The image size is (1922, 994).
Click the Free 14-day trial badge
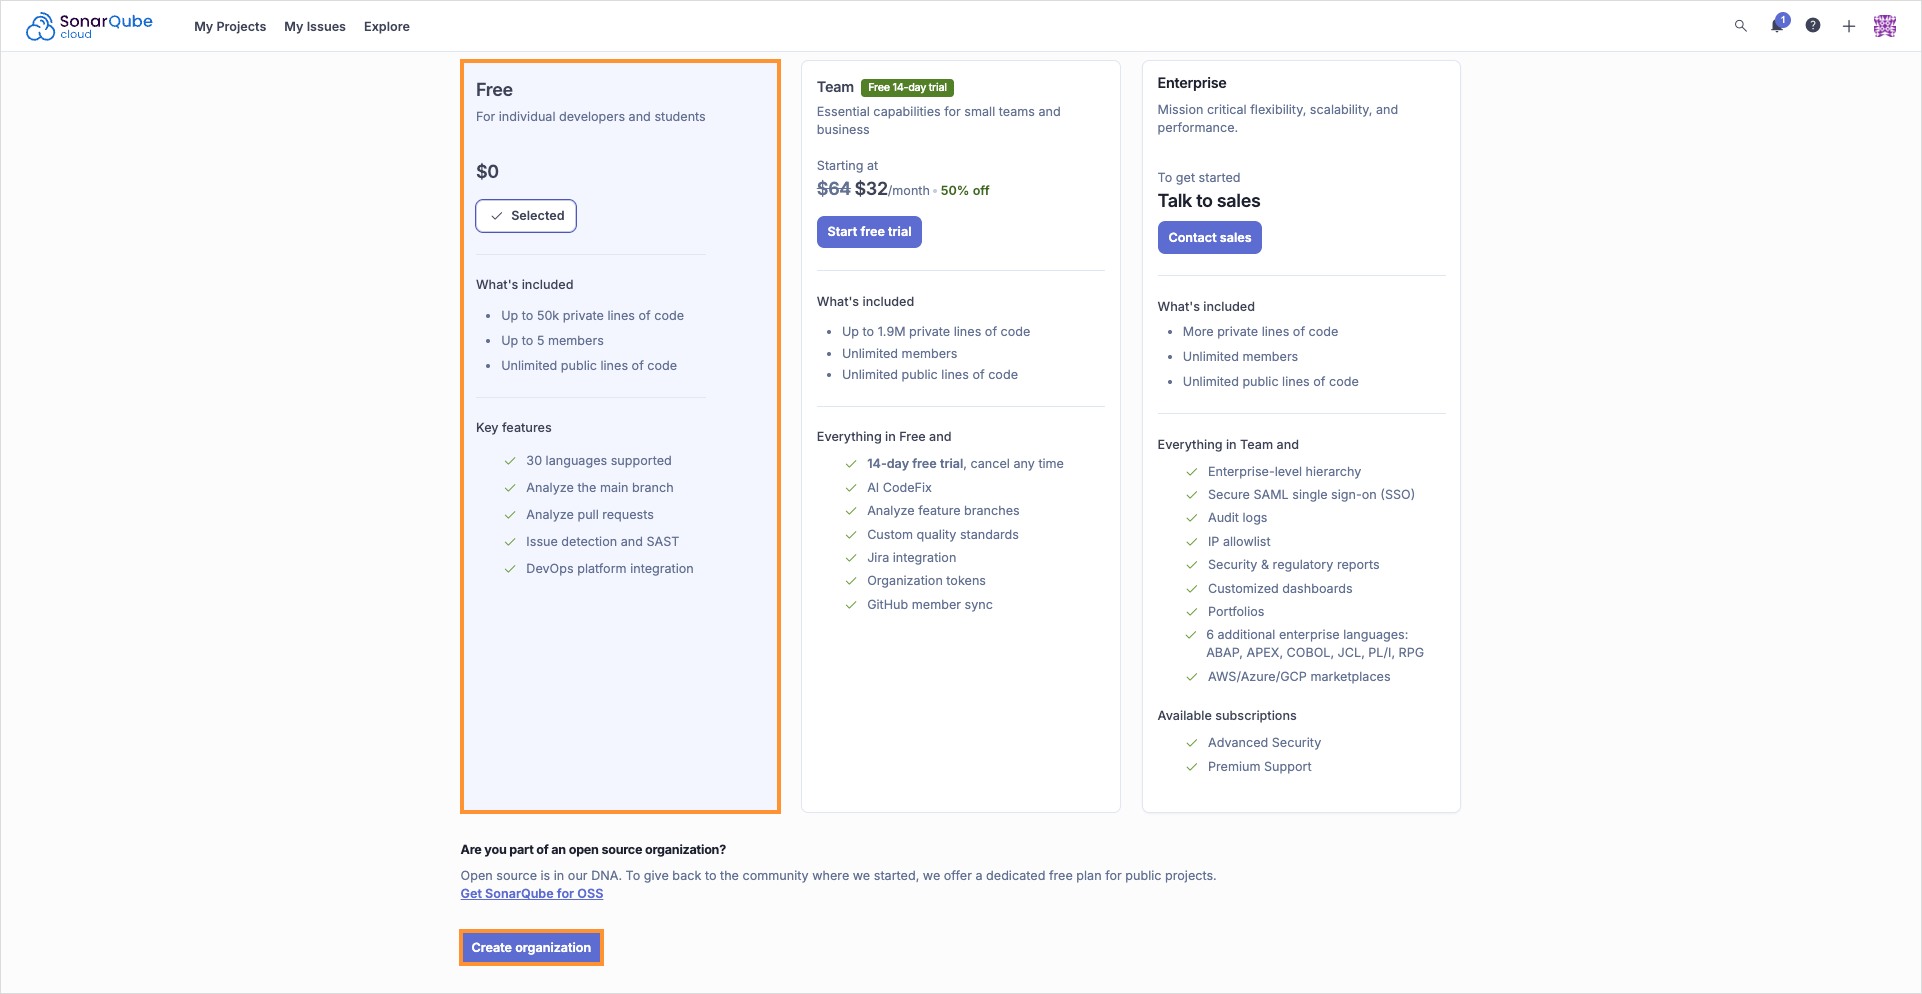coord(907,88)
